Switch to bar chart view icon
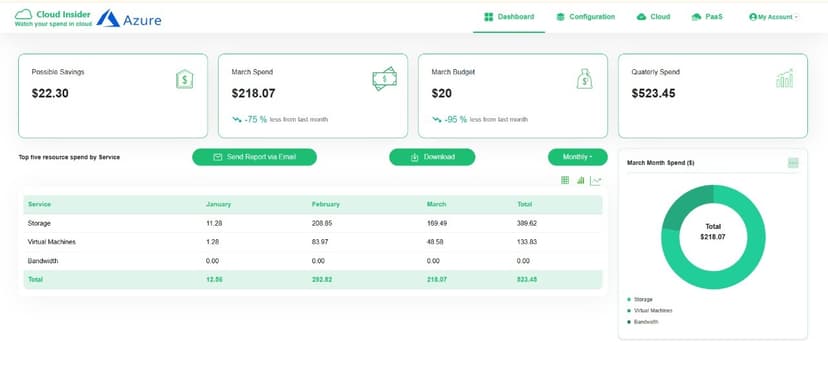The height and width of the screenshot is (388, 828). click(x=580, y=181)
